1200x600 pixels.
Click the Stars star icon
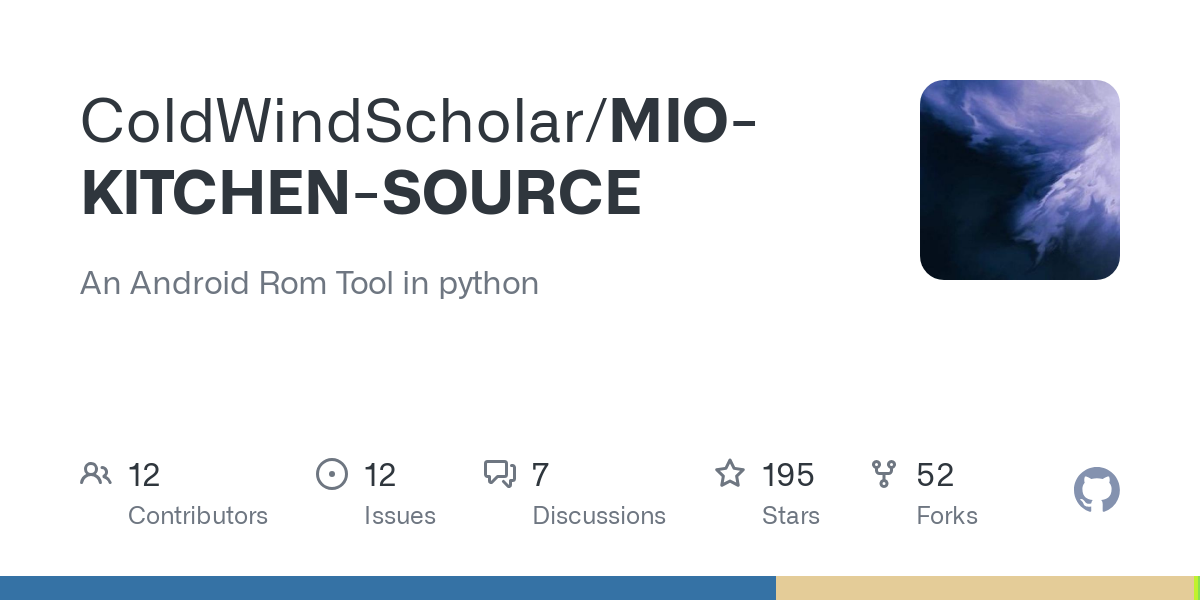click(x=730, y=473)
